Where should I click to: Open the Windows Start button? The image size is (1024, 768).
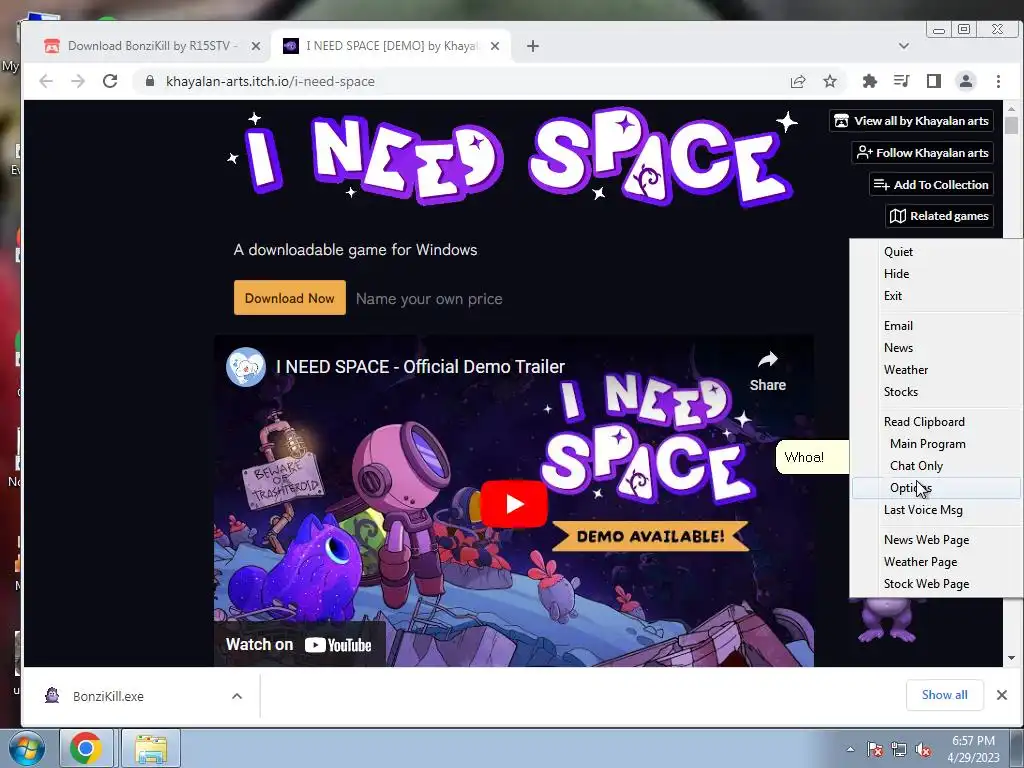(26, 748)
